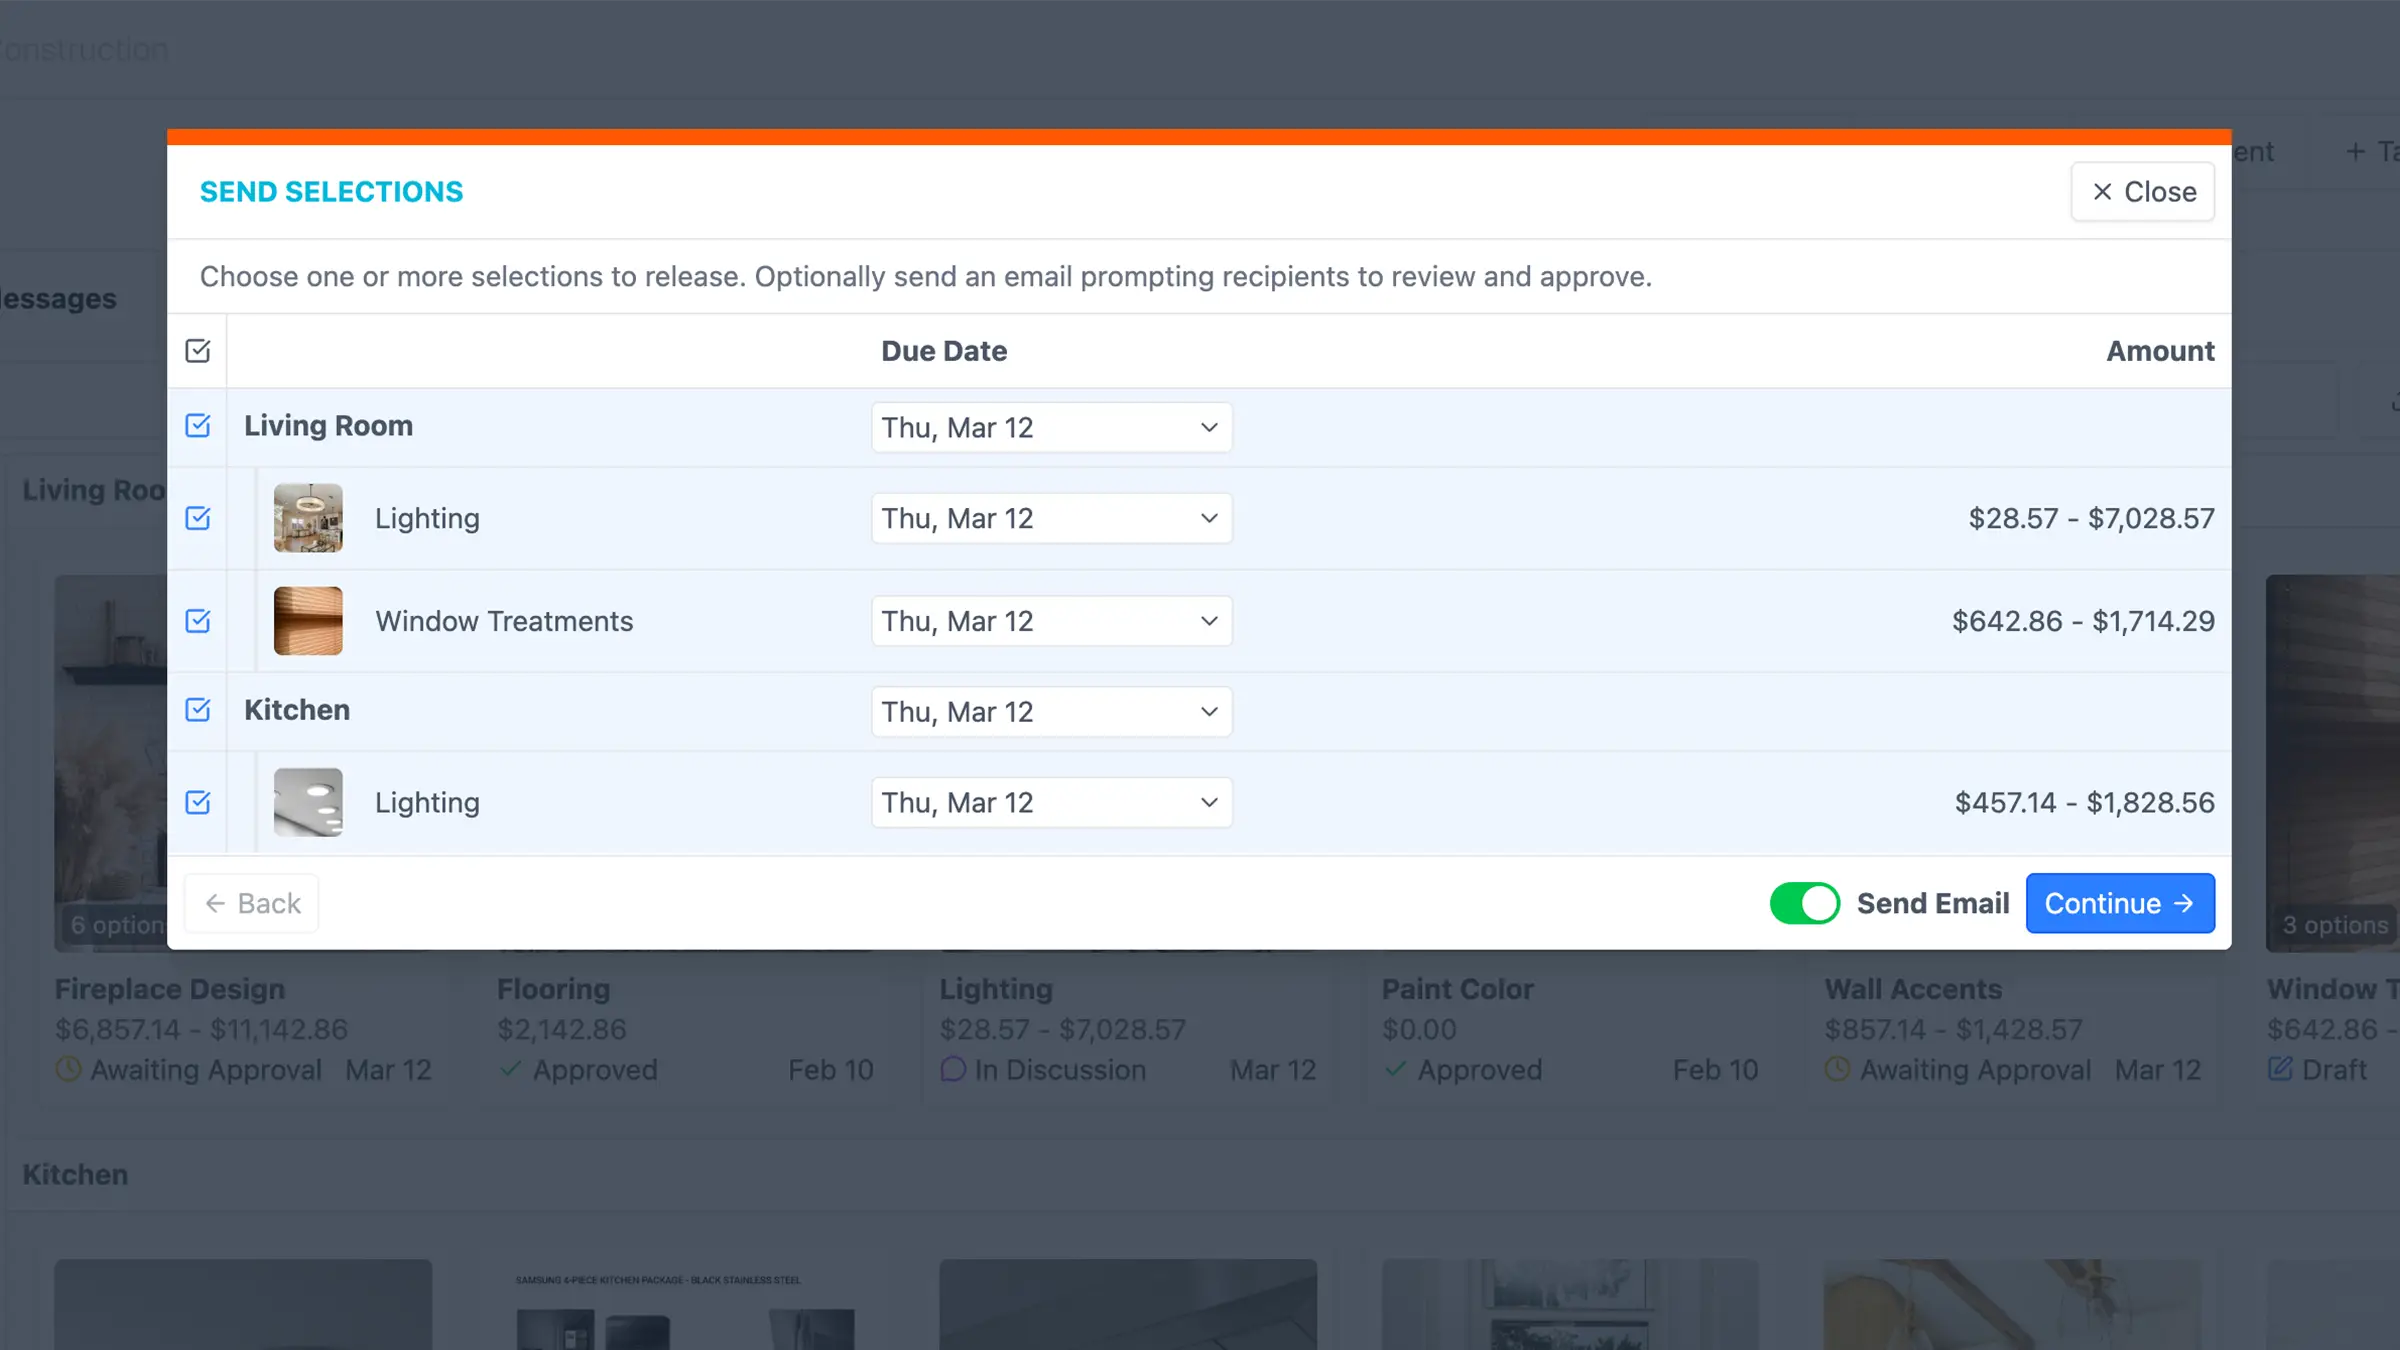
Task: Uncheck the Living Room group checkbox
Action: tap(198, 426)
